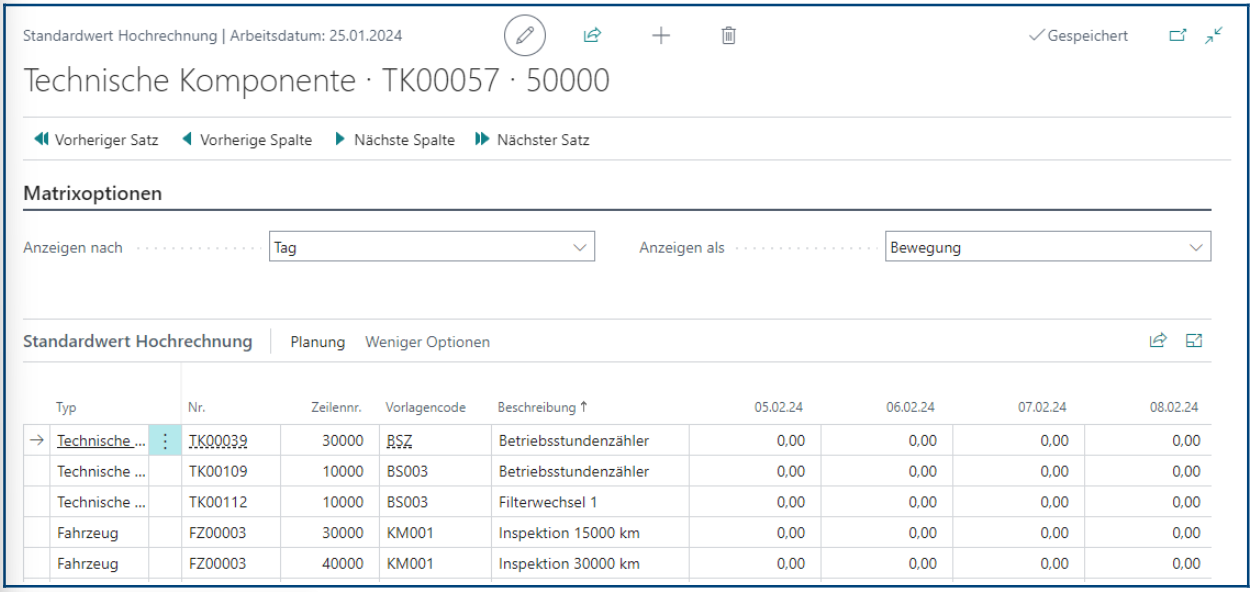Click the 05.02.24 column header

779,407
